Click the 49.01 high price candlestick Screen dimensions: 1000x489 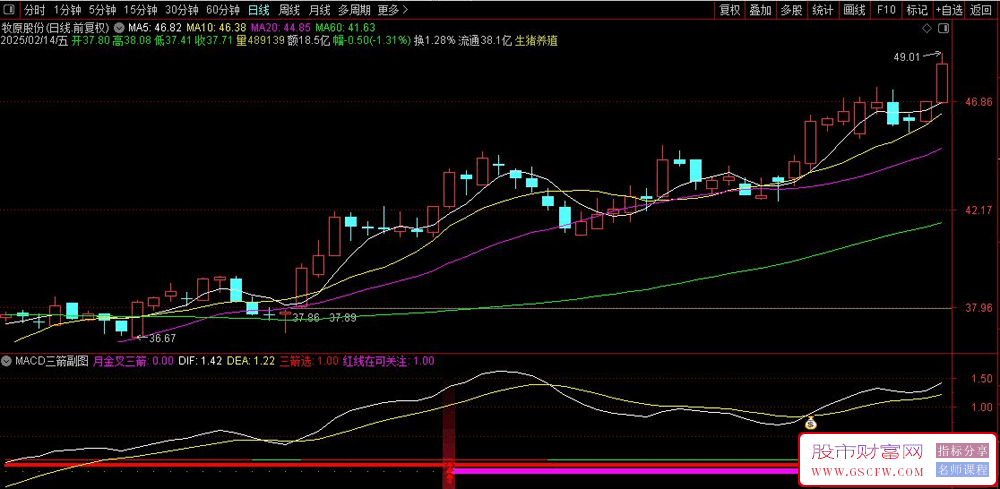coord(942,82)
